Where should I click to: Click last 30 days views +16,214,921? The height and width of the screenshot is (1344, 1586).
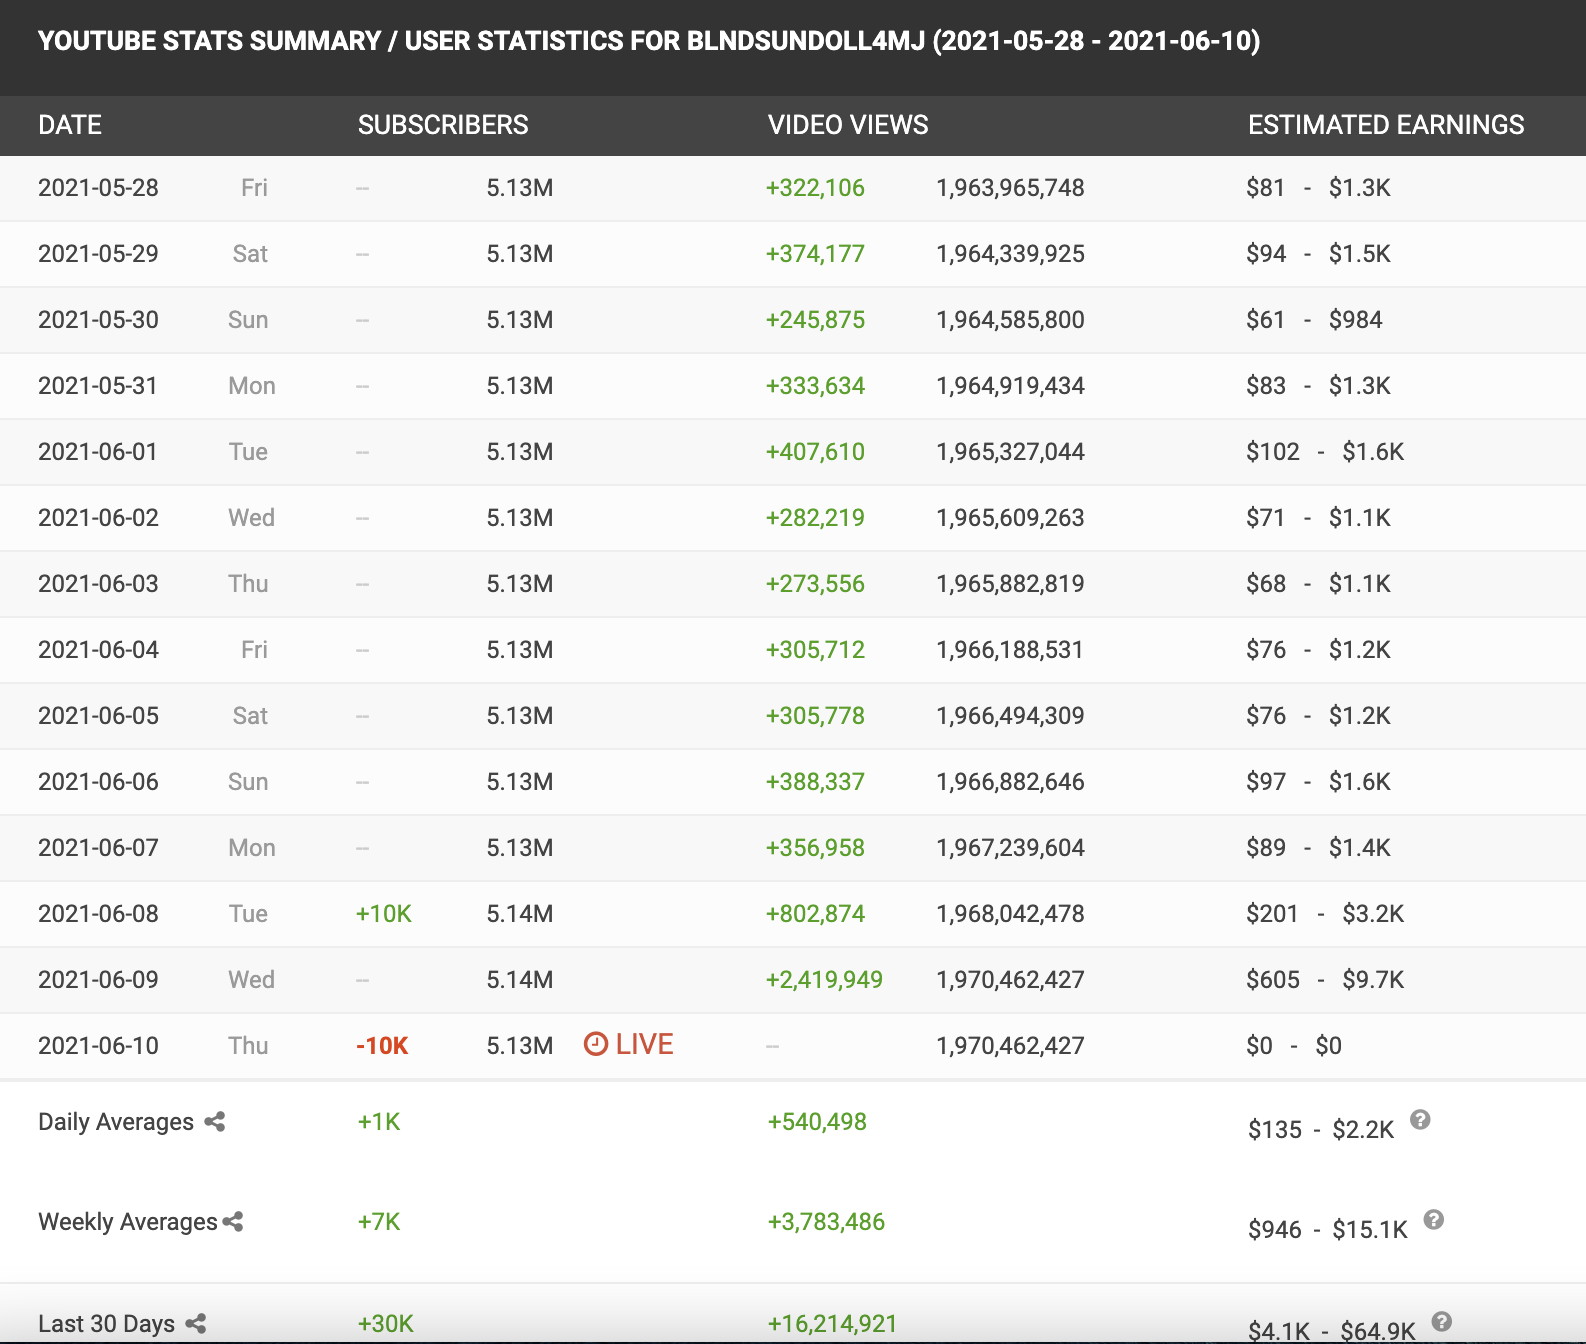pyautogui.click(x=832, y=1324)
